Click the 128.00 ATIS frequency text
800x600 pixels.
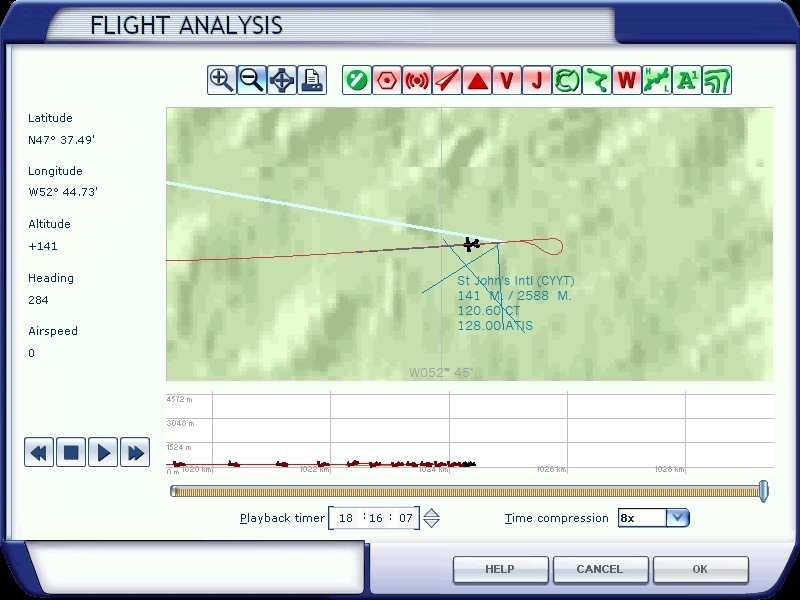tap(495, 326)
